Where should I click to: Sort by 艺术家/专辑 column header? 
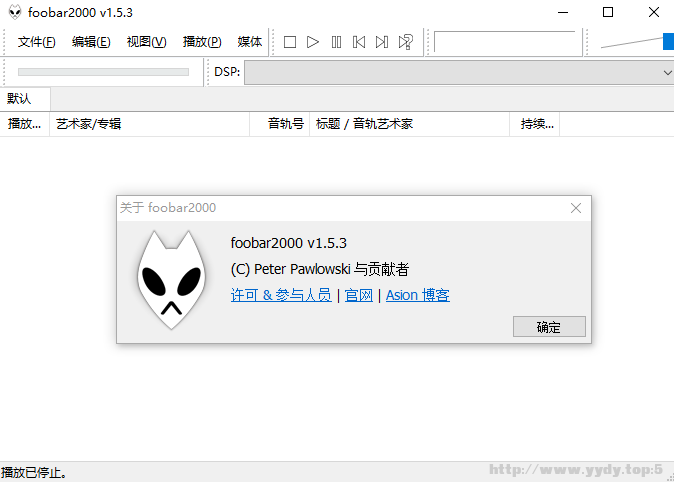[x=150, y=124]
